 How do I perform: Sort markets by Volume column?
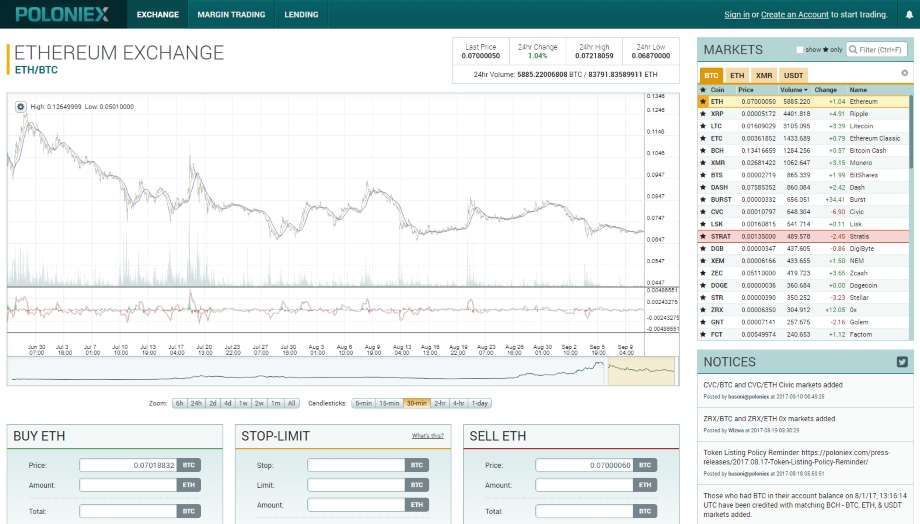793,90
